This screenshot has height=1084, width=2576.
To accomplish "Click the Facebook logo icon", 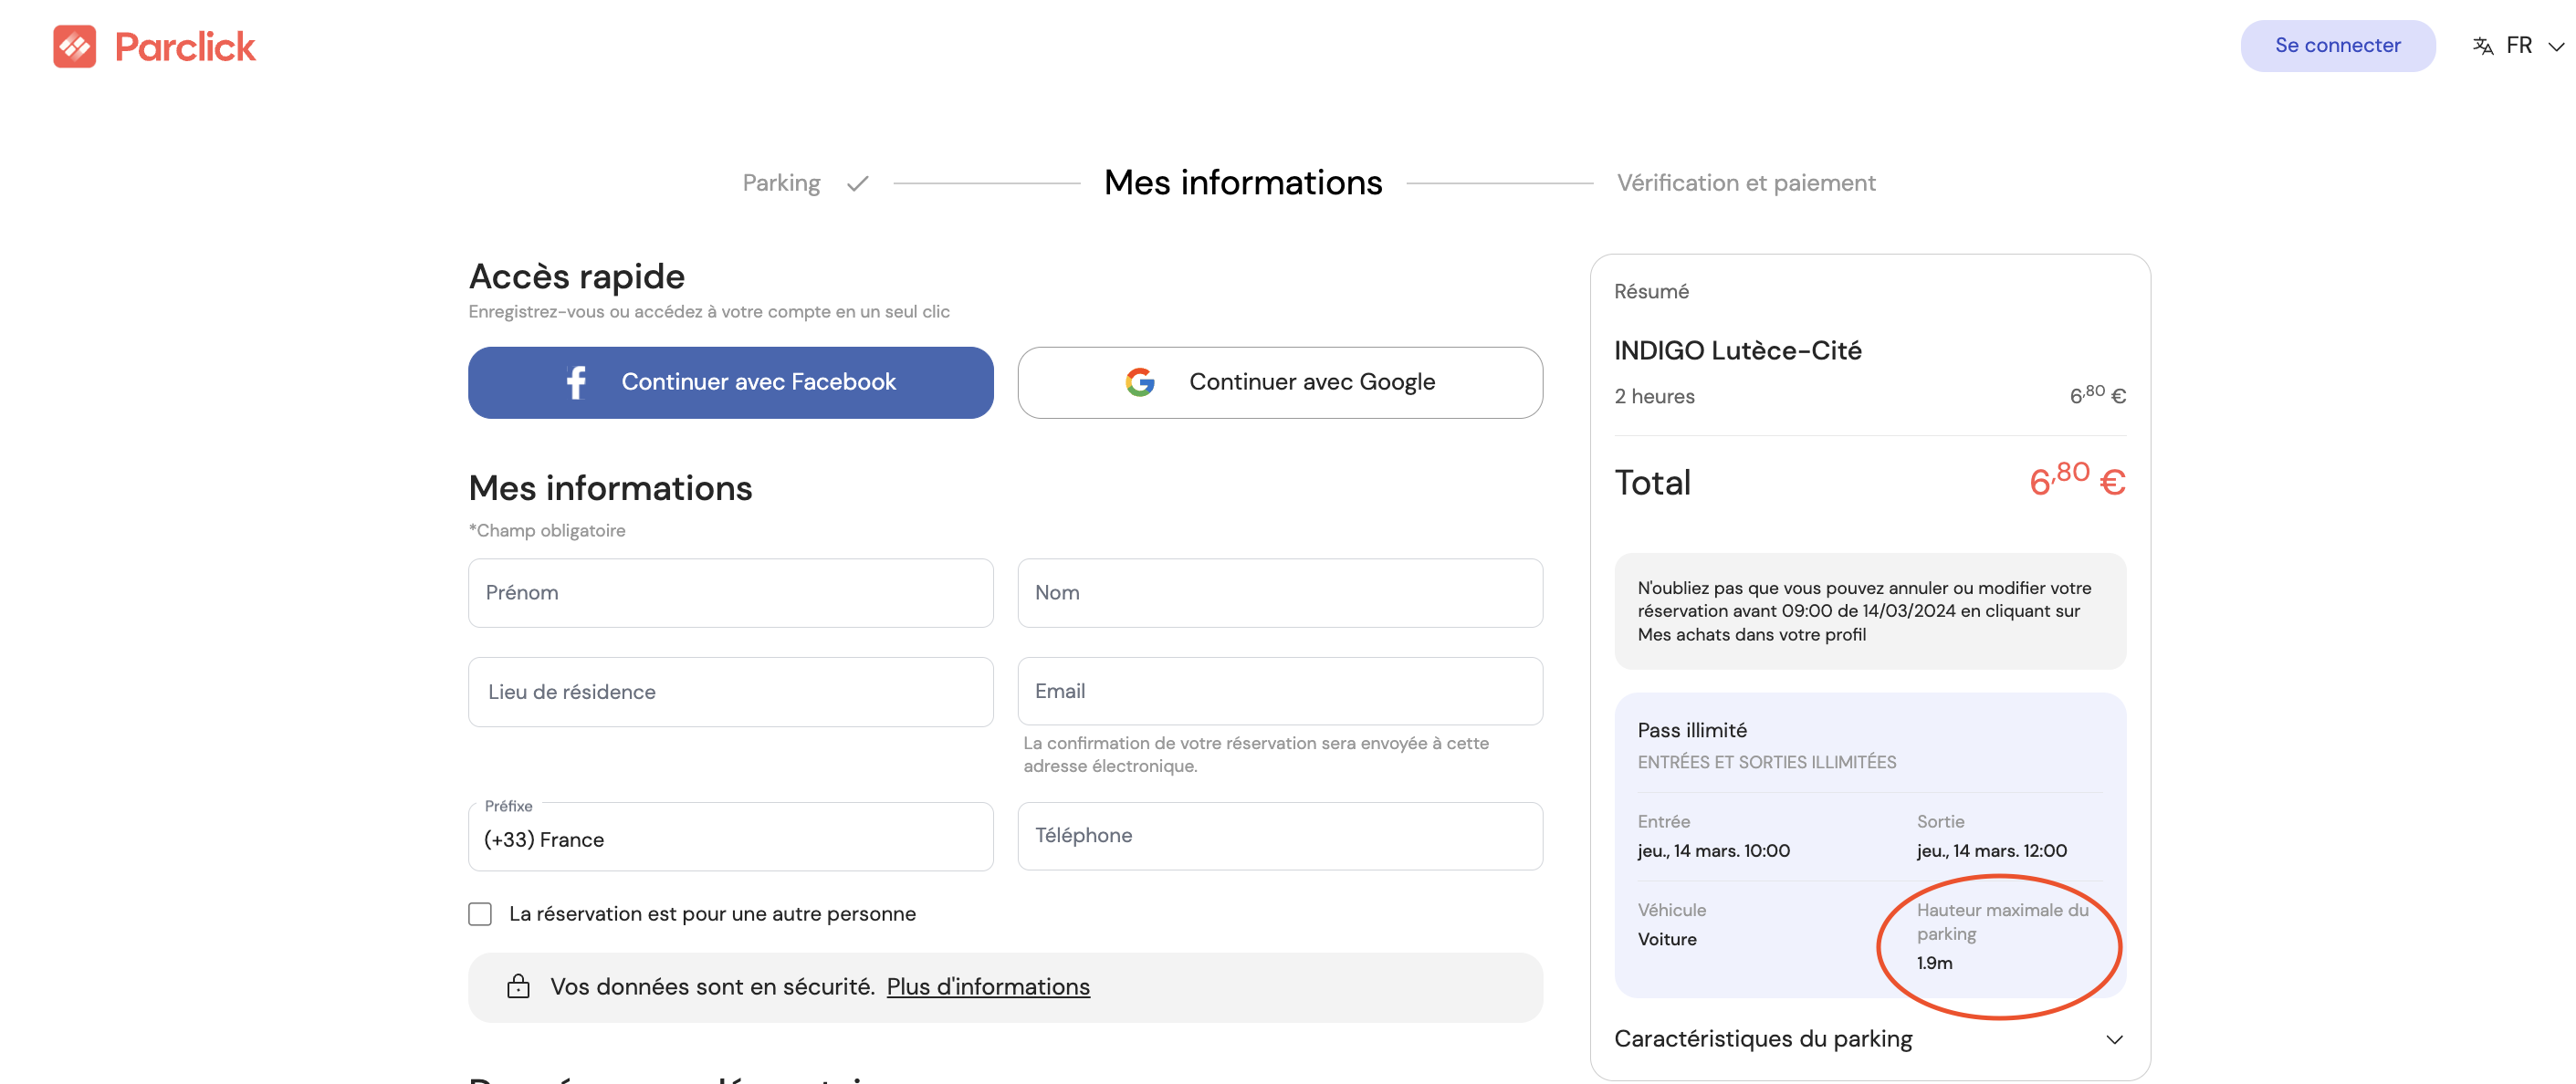I will click(x=576, y=382).
